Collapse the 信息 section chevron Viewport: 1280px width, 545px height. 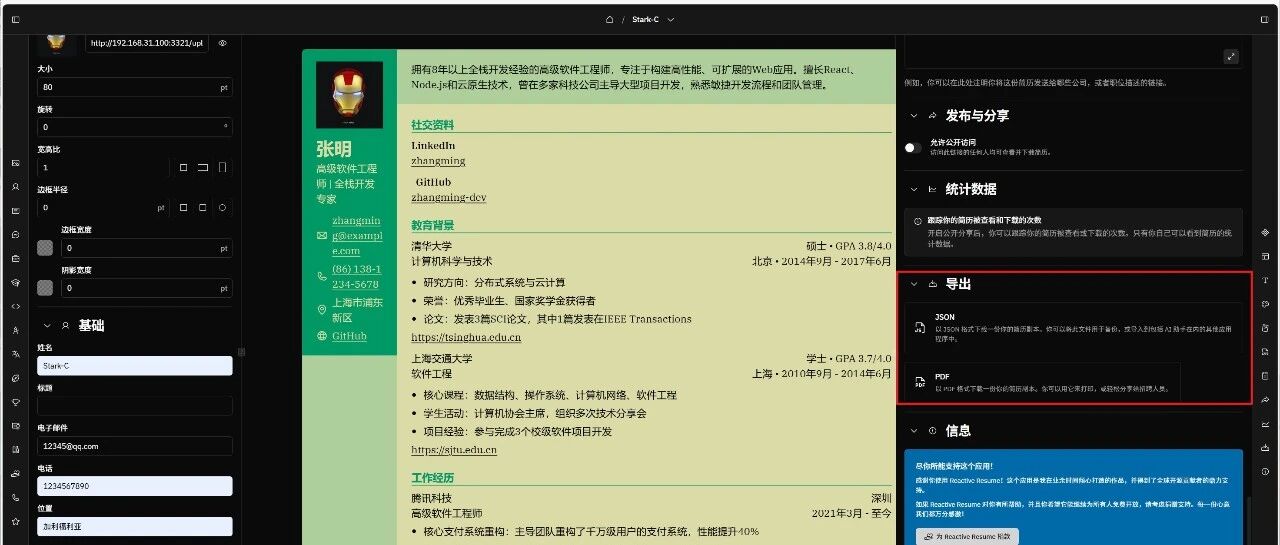pos(914,430)
